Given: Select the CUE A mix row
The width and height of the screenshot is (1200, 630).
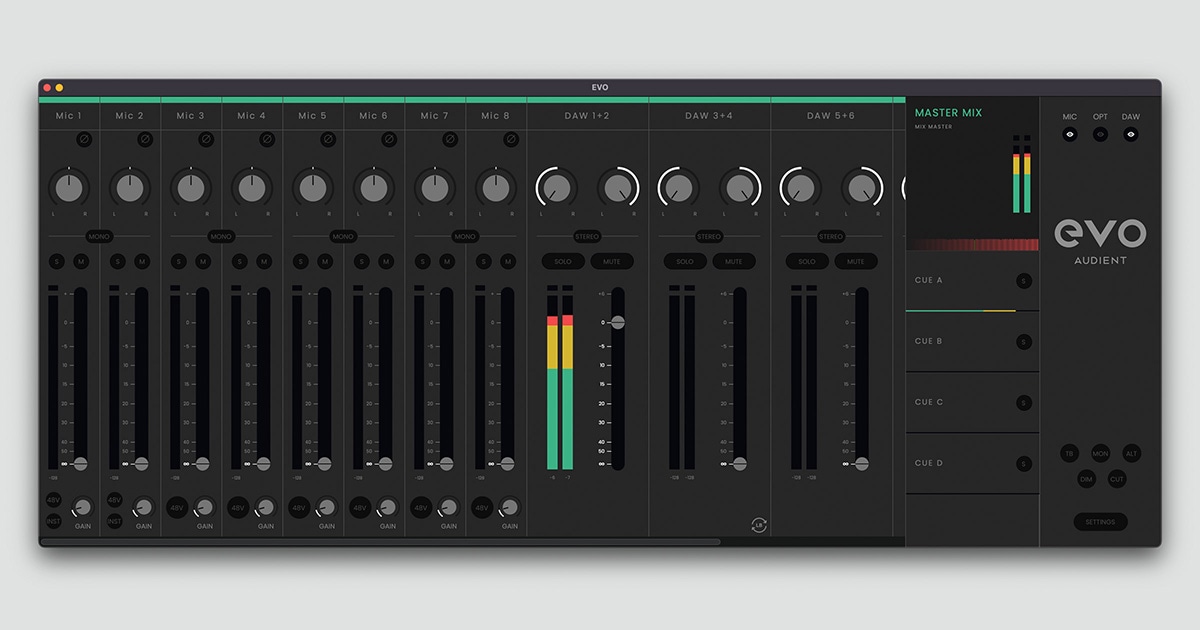Looking at the screenshot, I should click(972, 281).
